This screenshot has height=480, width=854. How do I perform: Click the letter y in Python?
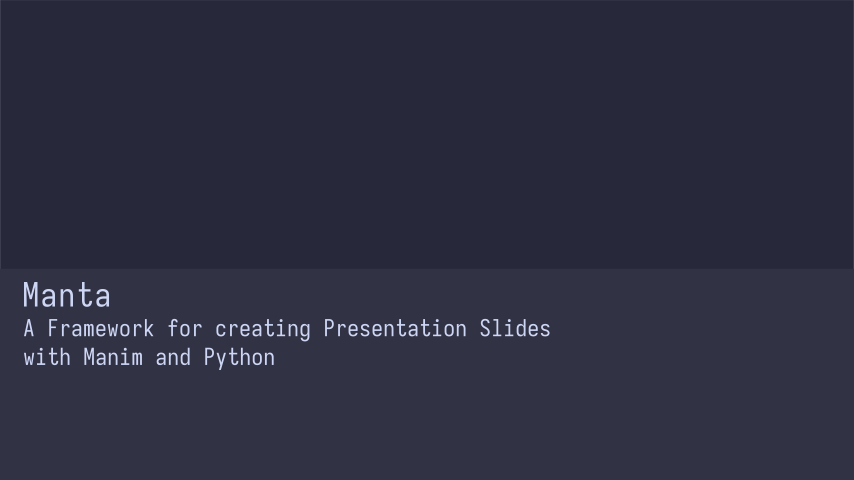tap(221, 361)
